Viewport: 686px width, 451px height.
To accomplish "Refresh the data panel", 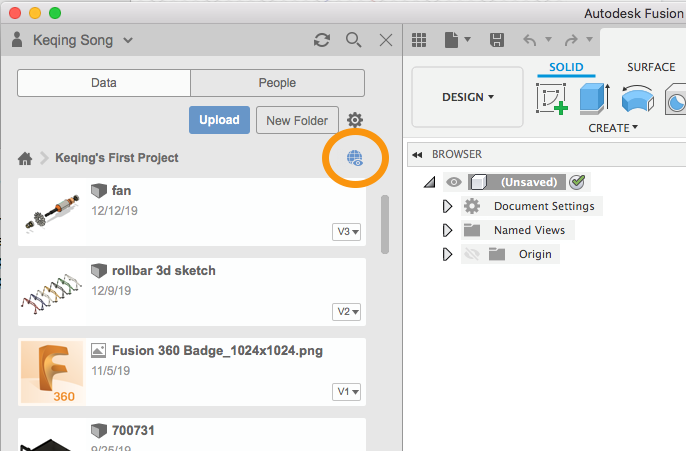I will (x=322, y=40).
